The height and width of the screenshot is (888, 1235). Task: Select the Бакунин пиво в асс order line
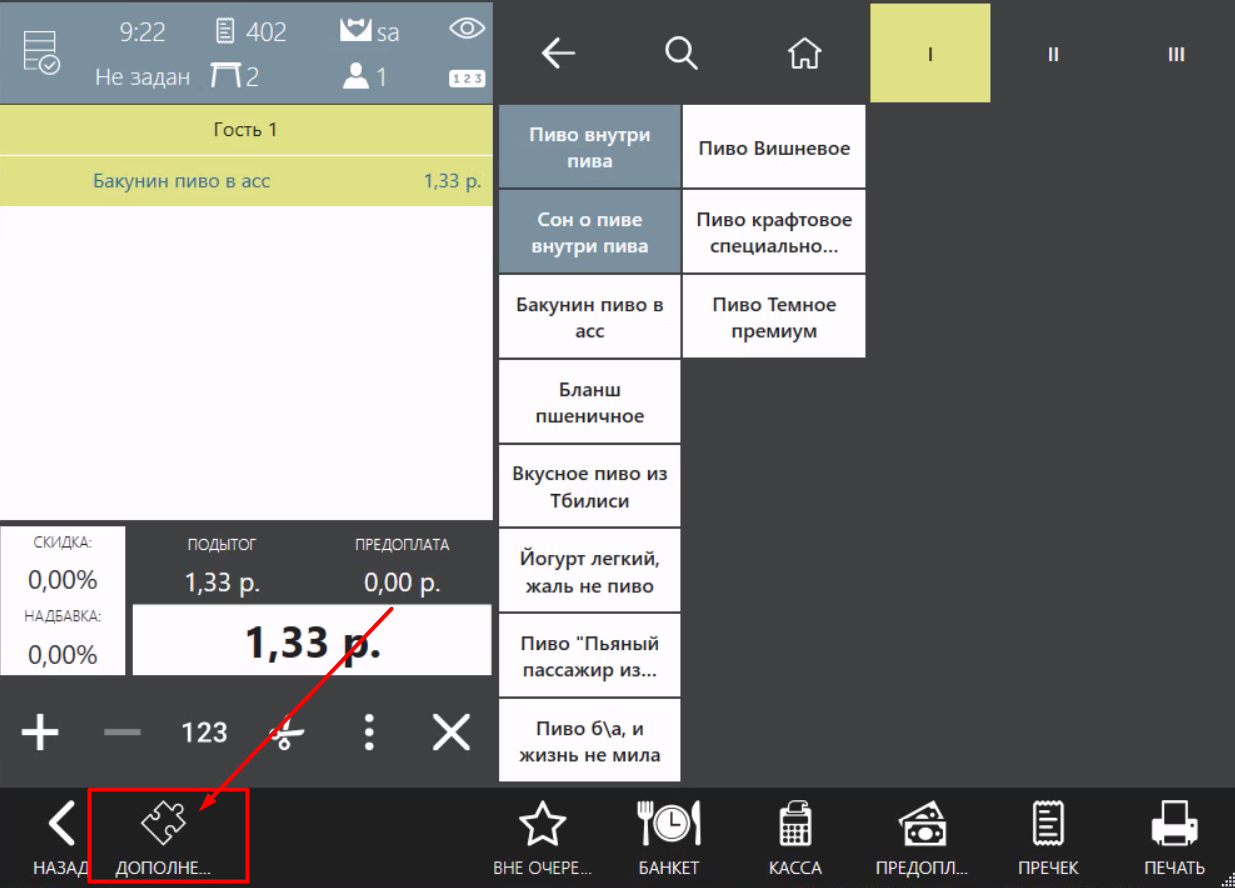pyautogui.click(x=246, y=181)
